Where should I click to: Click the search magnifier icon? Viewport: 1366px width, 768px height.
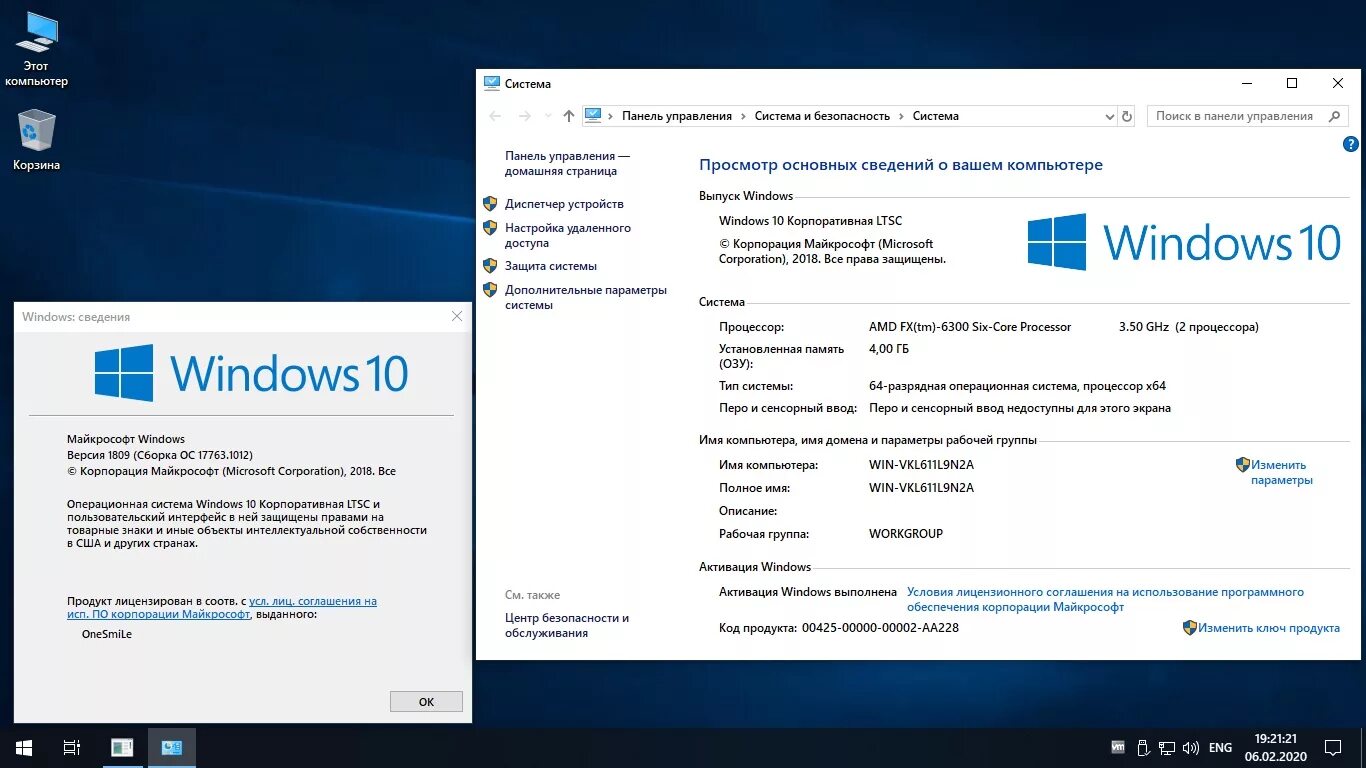pos(1334,116)
